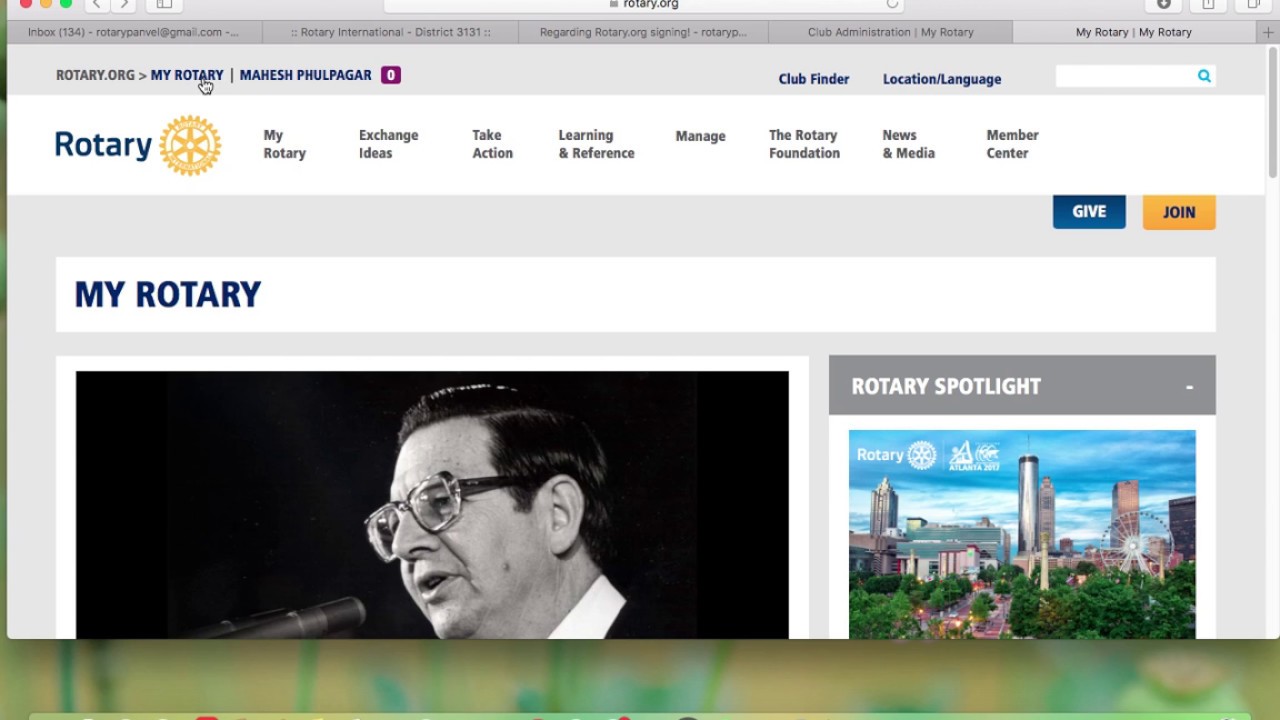Open Learning & Reference menu

pos(596,144)
